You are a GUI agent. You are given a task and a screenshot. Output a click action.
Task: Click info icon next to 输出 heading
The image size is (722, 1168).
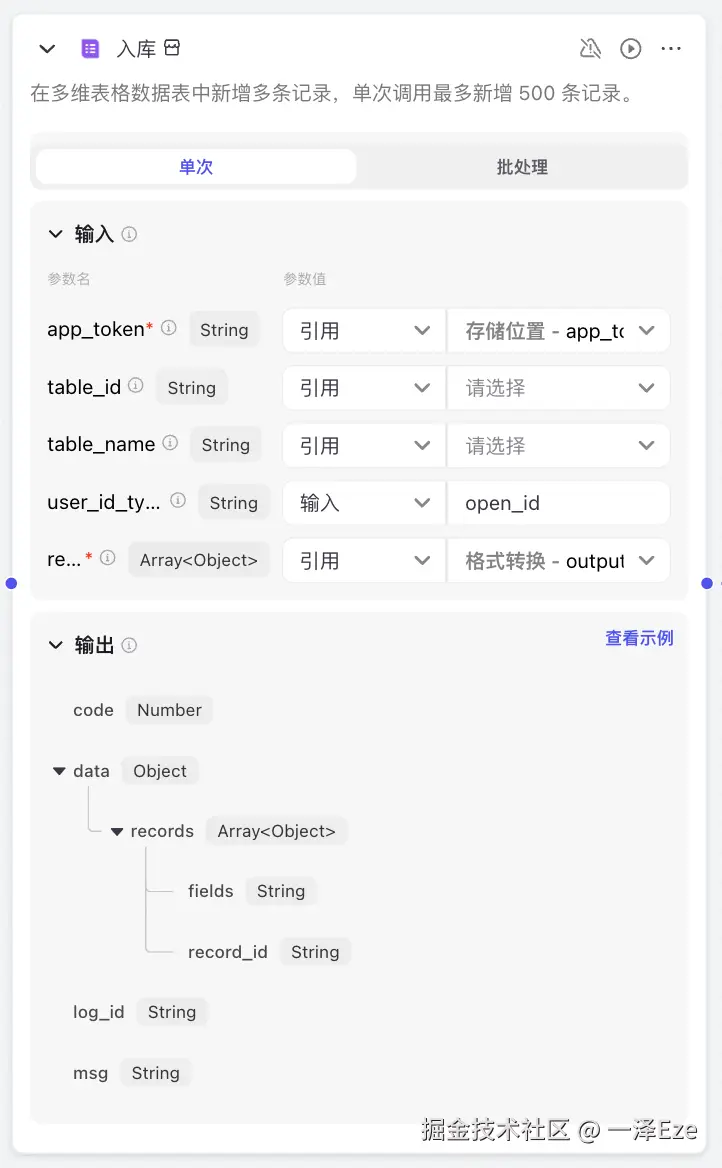point(129,646)
